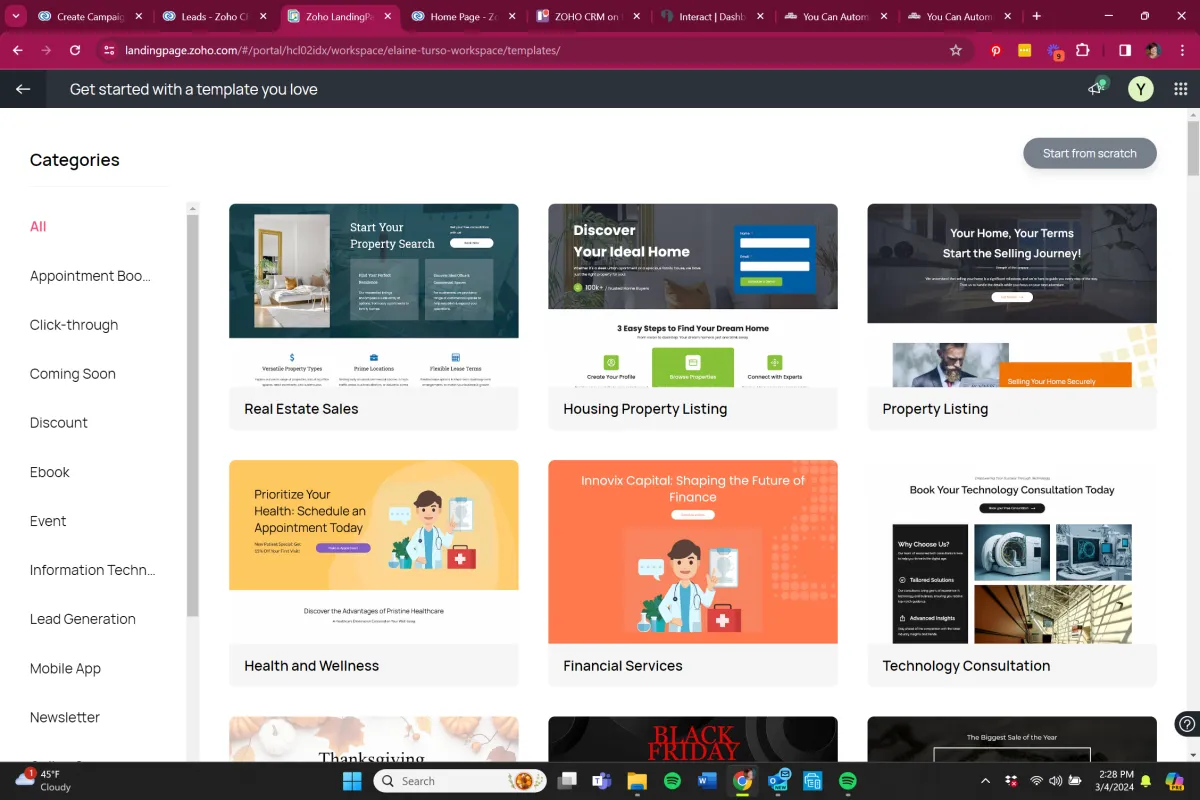View site information icon in address bar
The height and width of the screenshot is (800, 1200).
coord(109,50)
